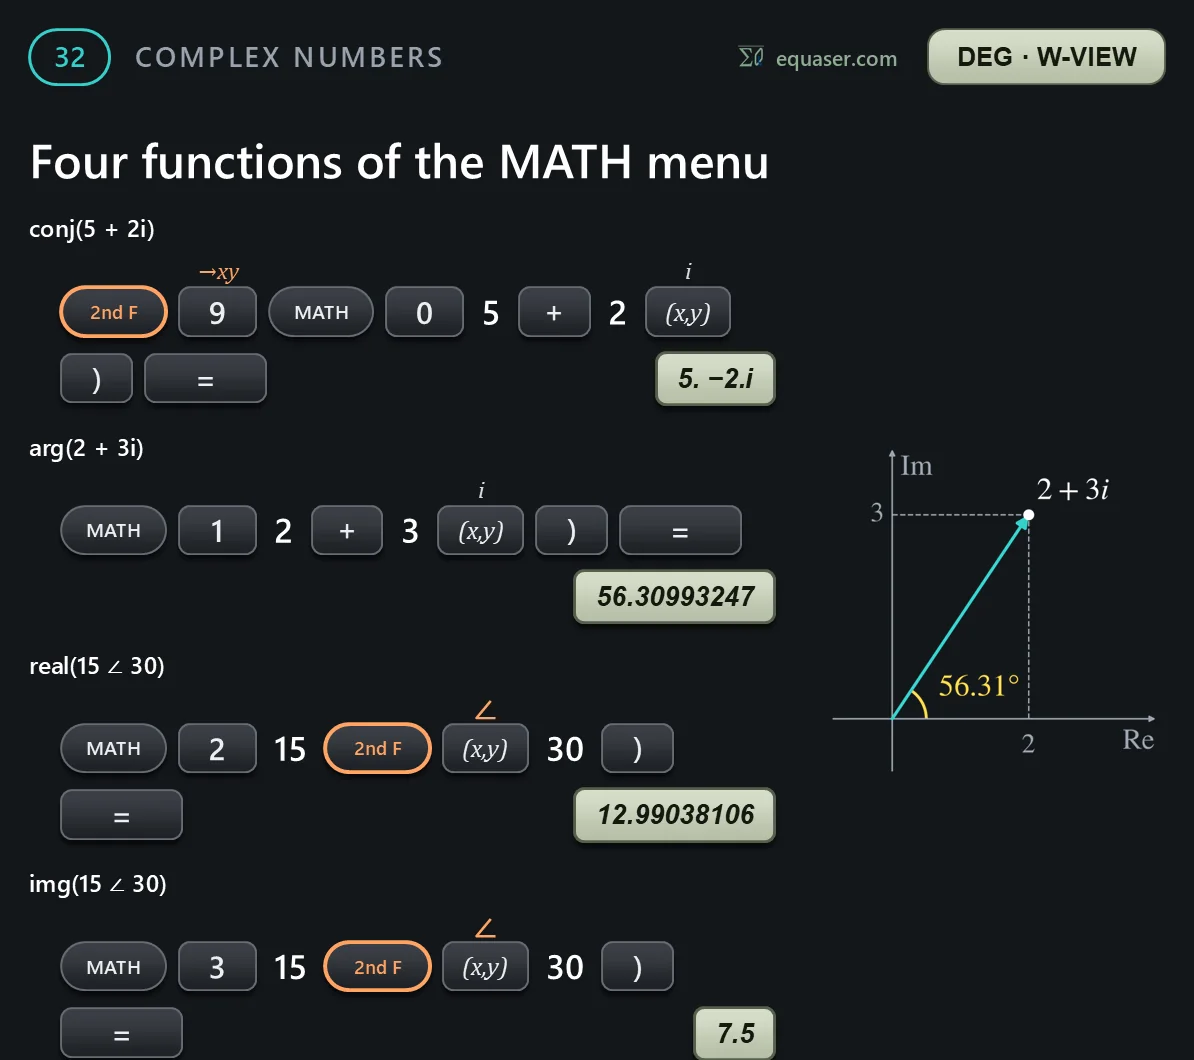Tap the equals key in img section
The height and width of the screenshot is (1060, 1194).
tap(121, 1033)
